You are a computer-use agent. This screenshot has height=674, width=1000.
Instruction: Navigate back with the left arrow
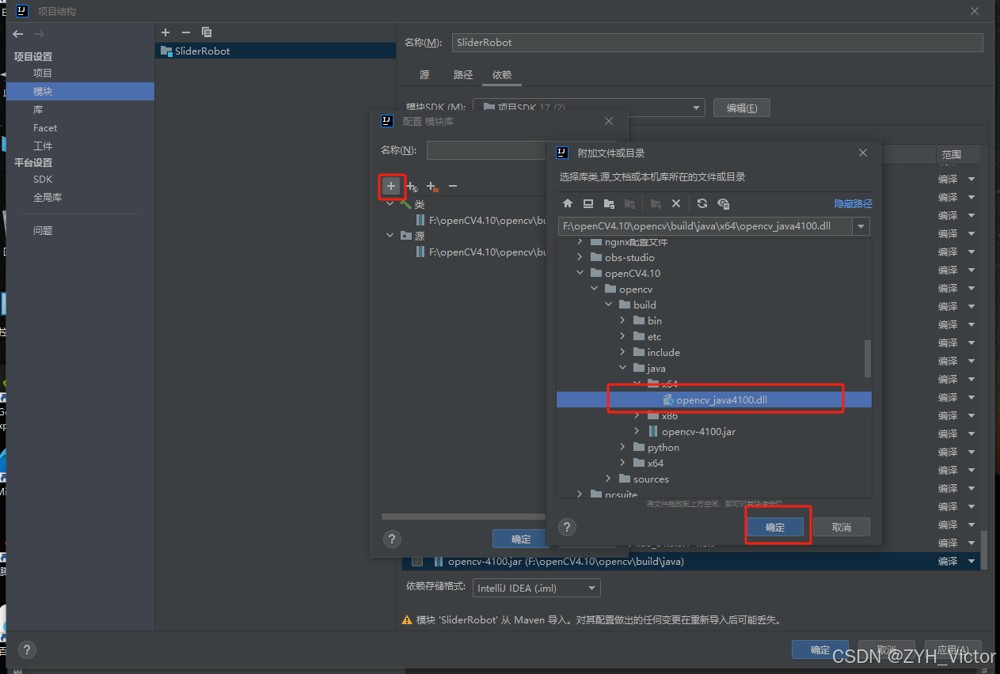click(x=18, y=34)
